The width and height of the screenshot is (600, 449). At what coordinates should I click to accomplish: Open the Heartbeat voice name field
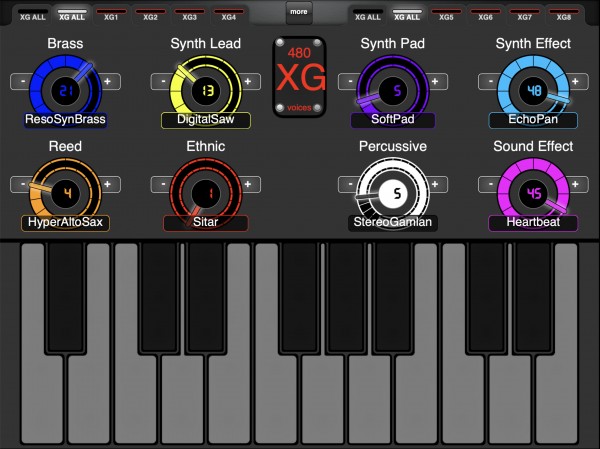point(533,223)
